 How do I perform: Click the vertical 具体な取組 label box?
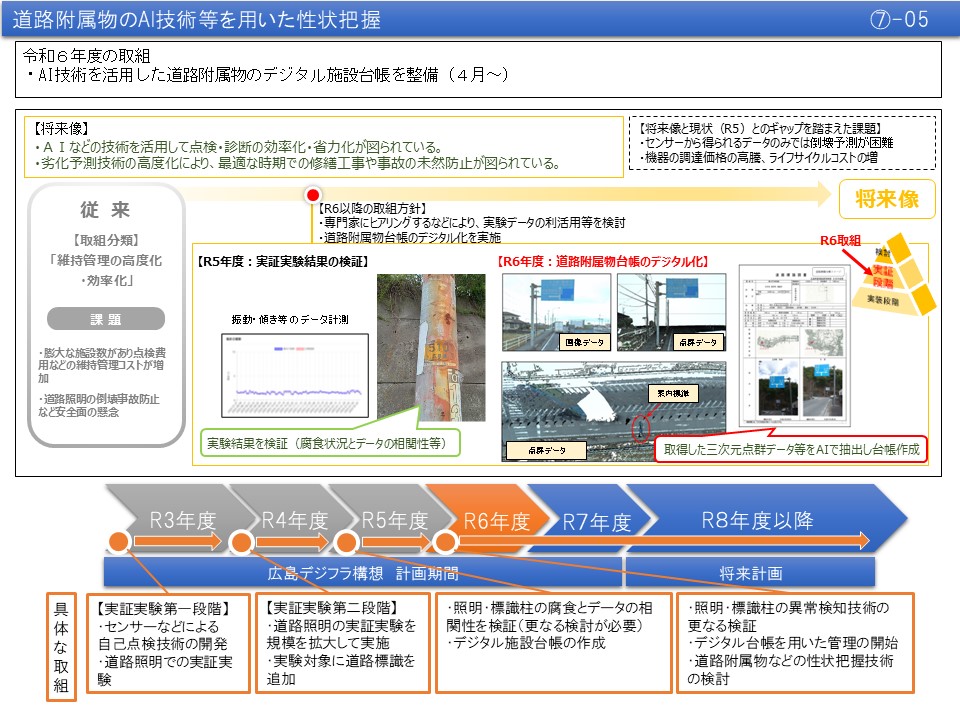coord(61,647)
